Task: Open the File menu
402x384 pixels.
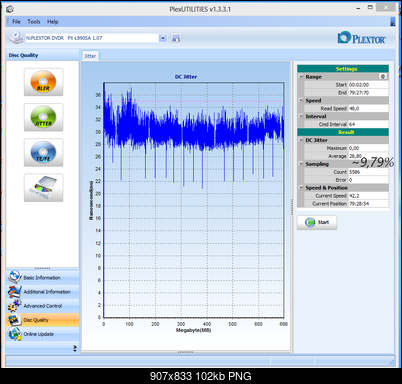Action: point(16,22)
